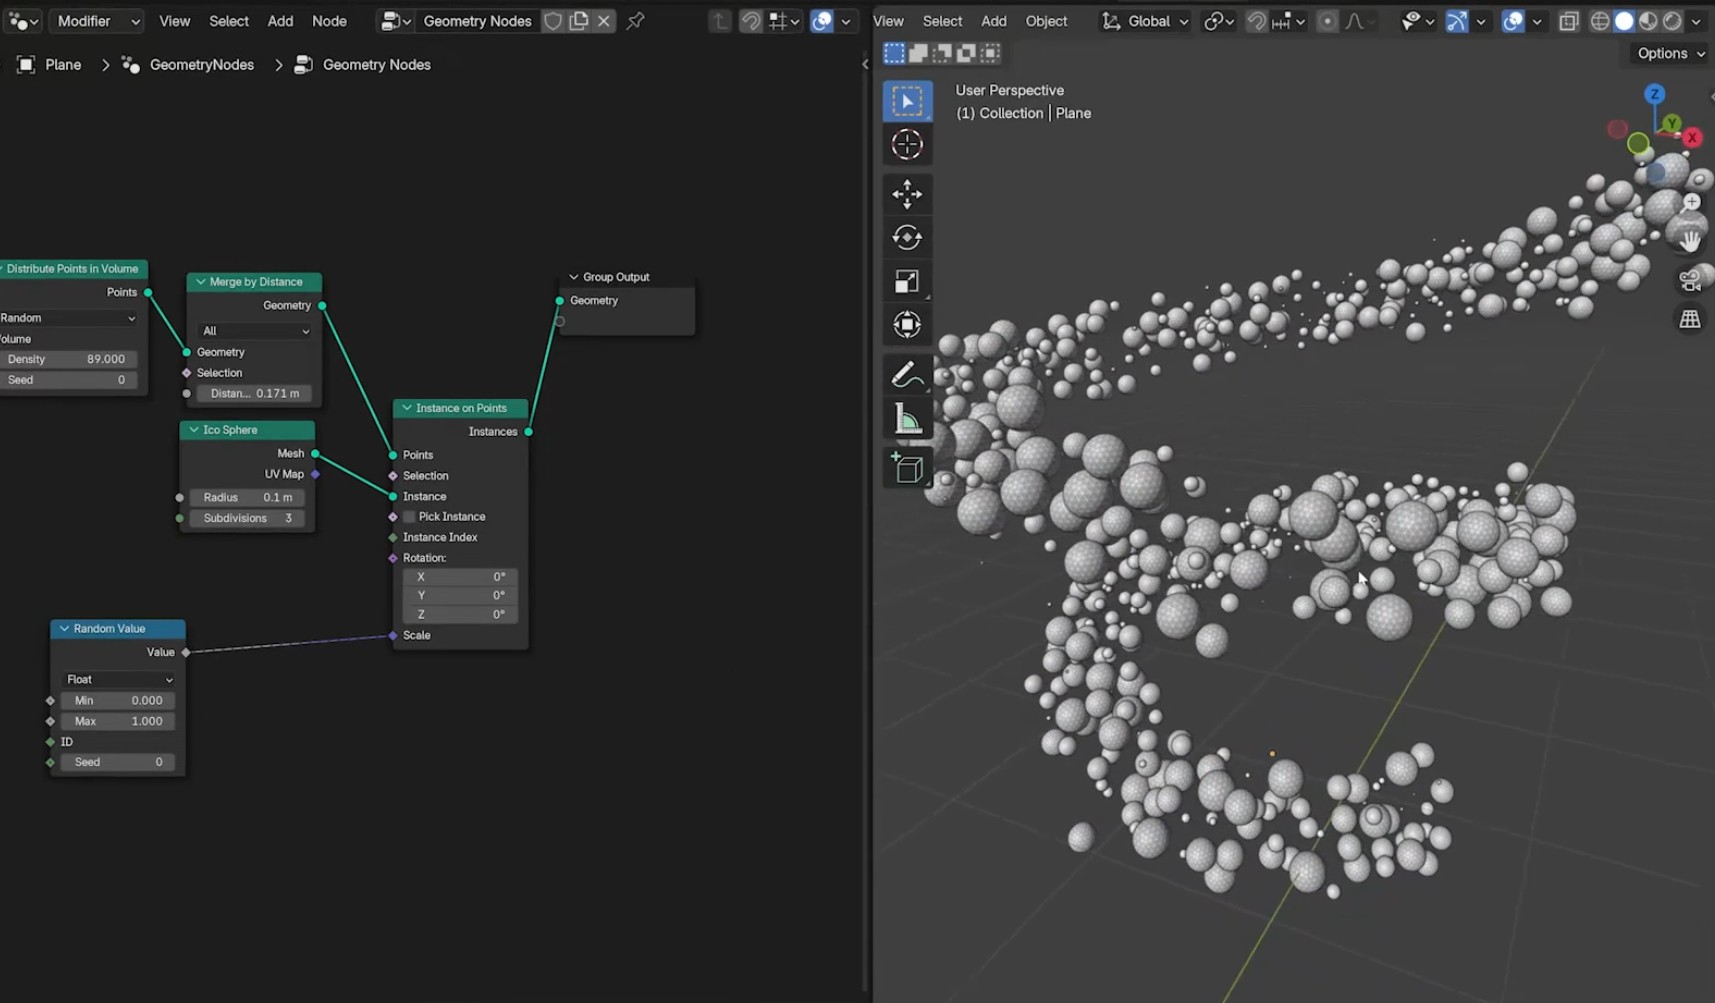Select the Add Cube tool
This screenshot has width=1715, height=1003.
point(907,468)
